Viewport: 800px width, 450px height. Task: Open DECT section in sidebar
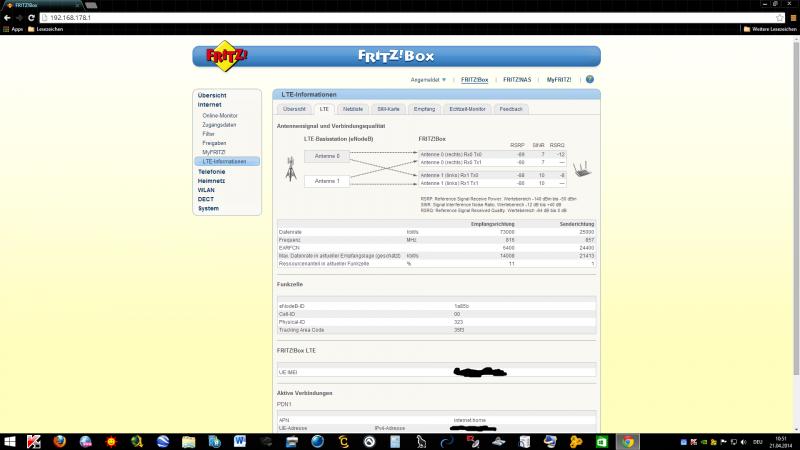[206, 199]
